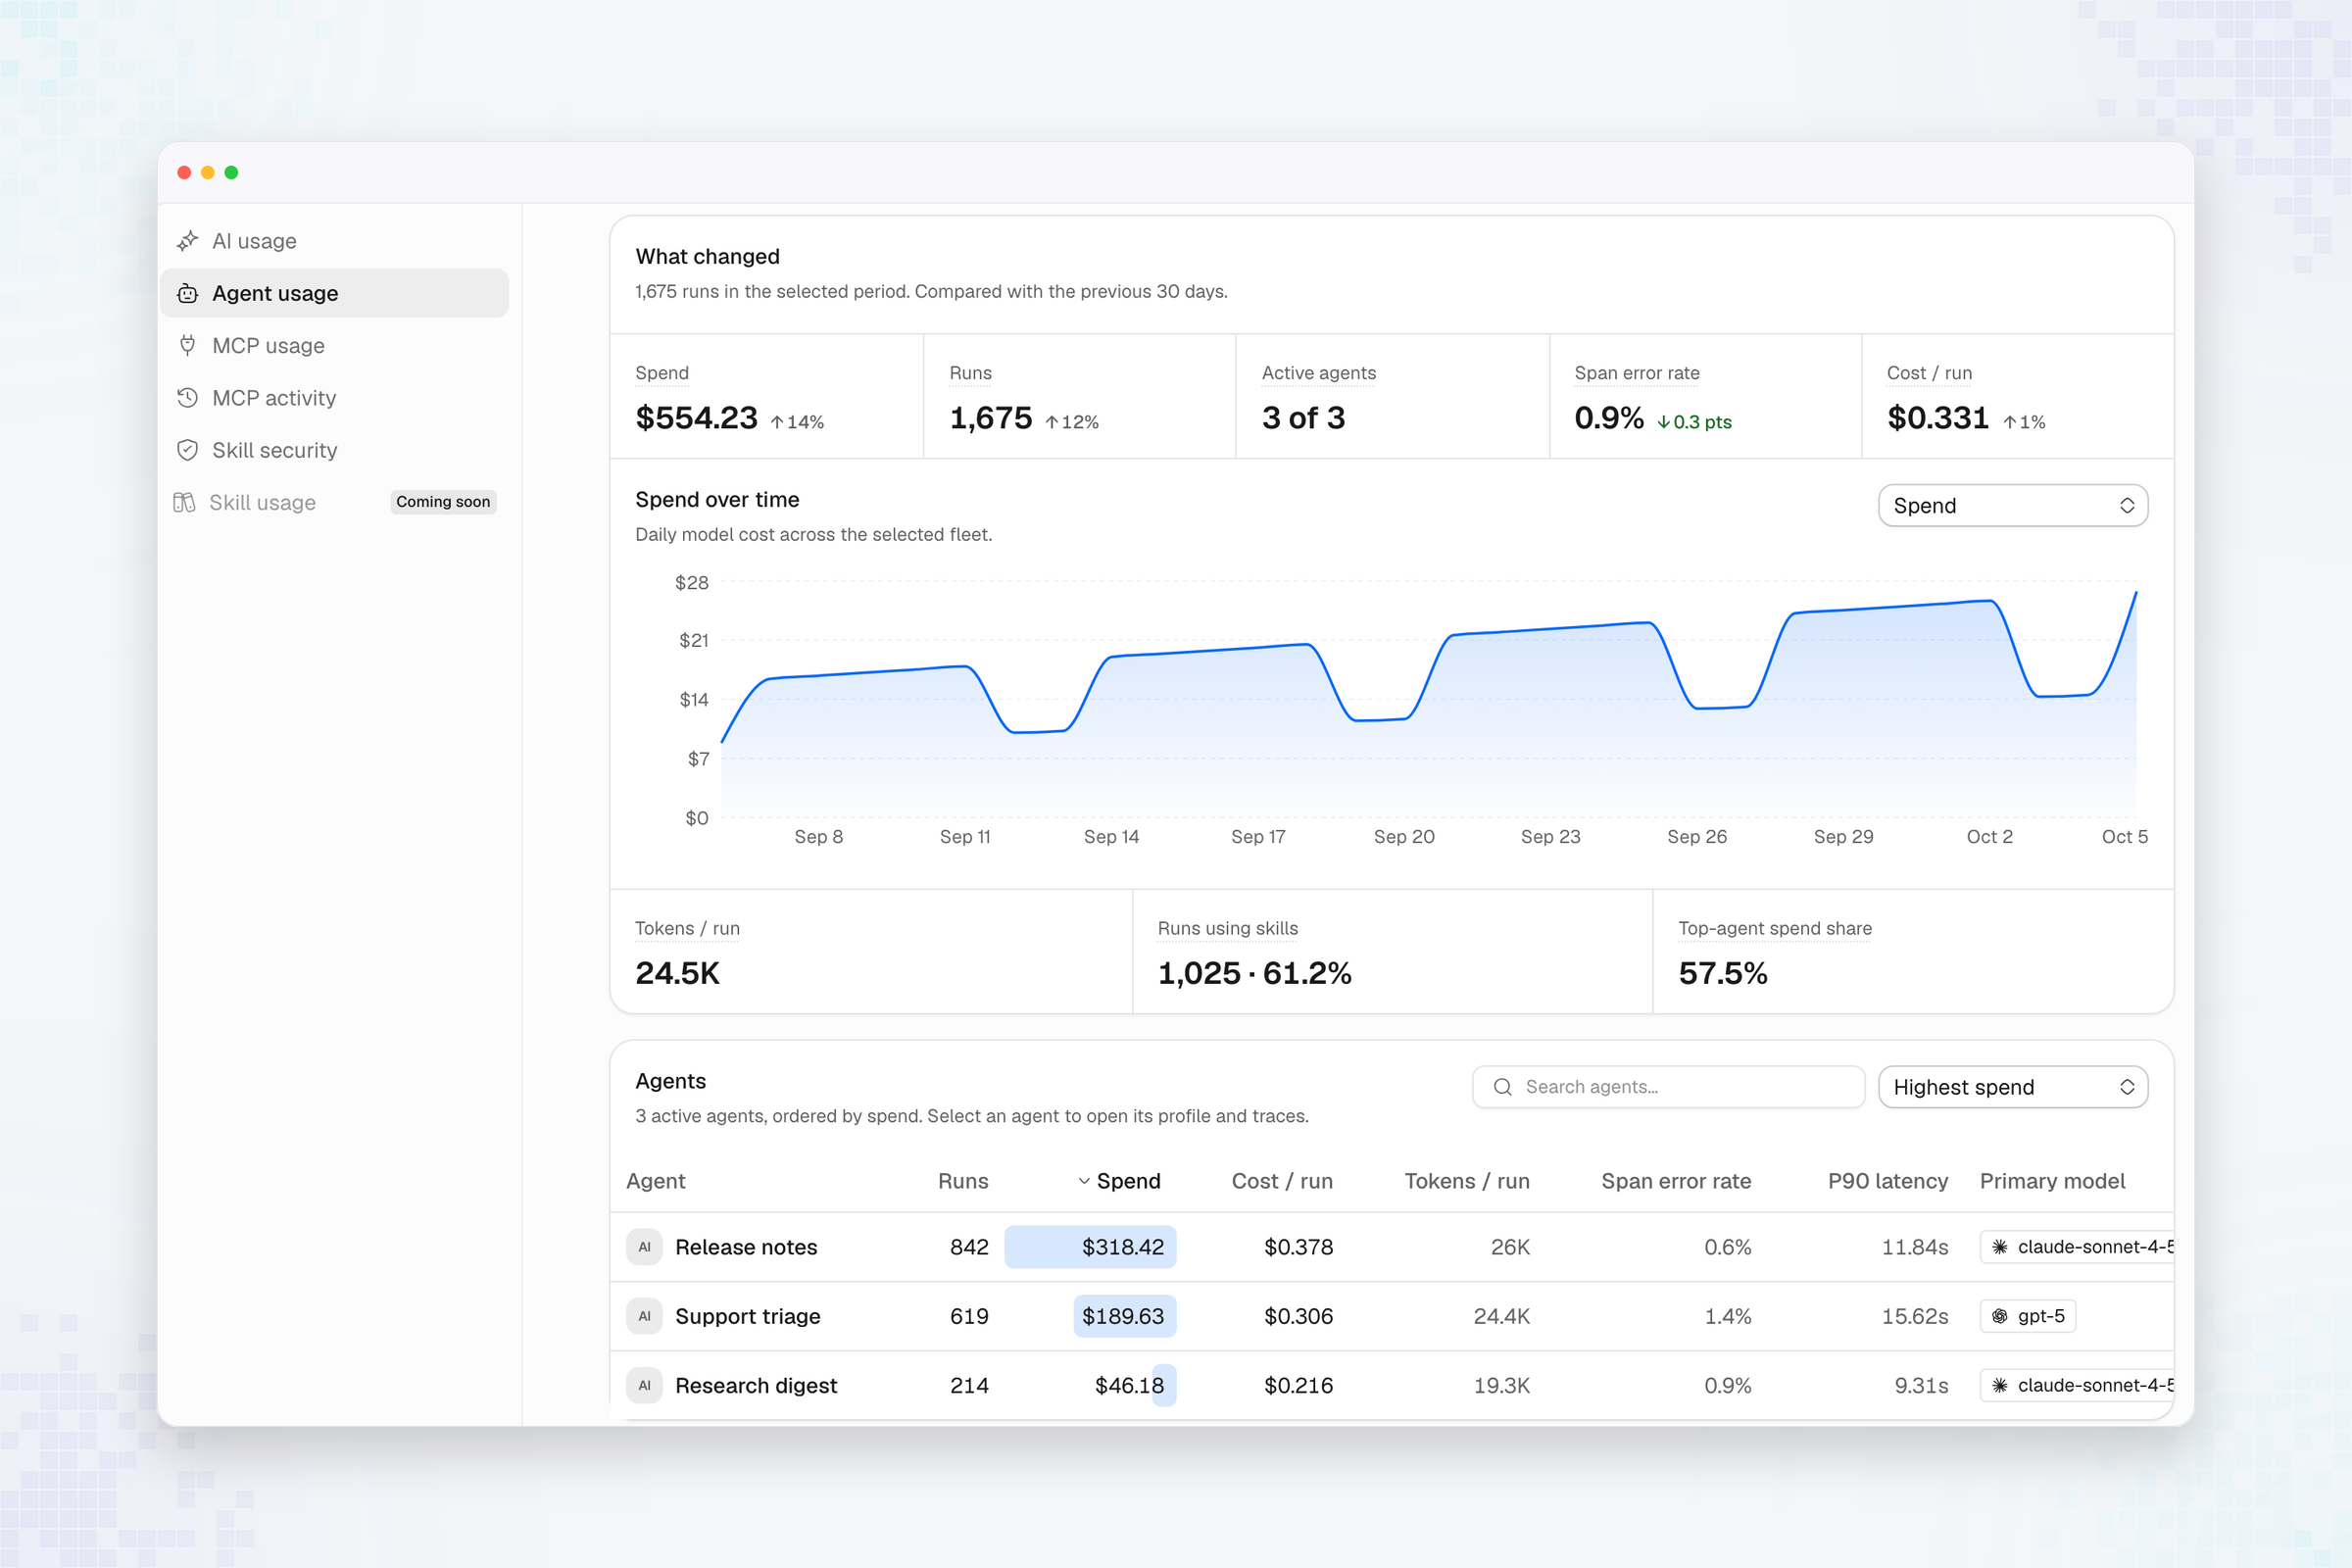Click the AI avatar for Research digest
This screenshot has width=2352, height=1568.
(644, 1385)
